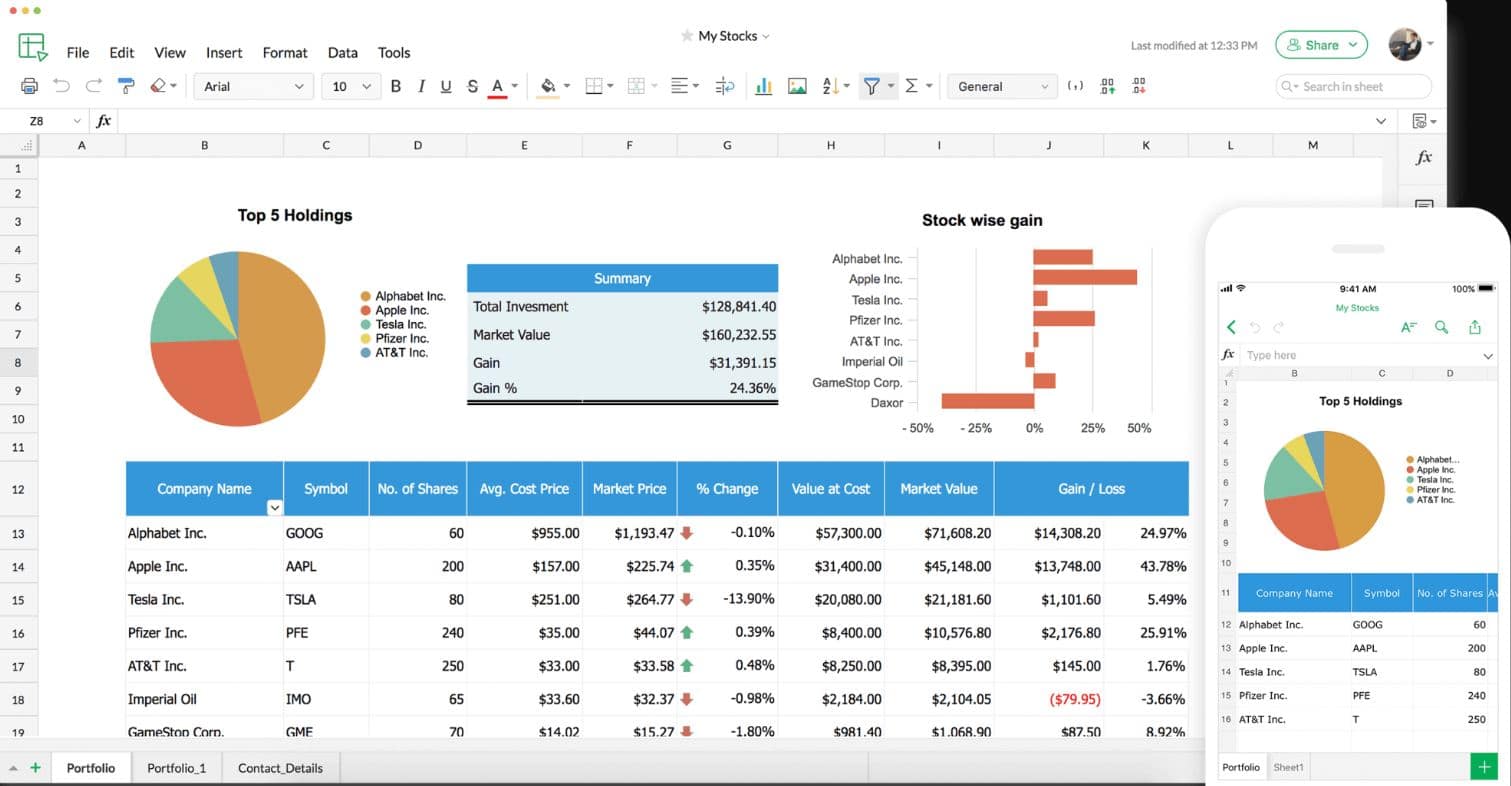Click the Zoho Sheet app logo
Viewport: 1511px width, 786px height.
click(x=32, y=46)
